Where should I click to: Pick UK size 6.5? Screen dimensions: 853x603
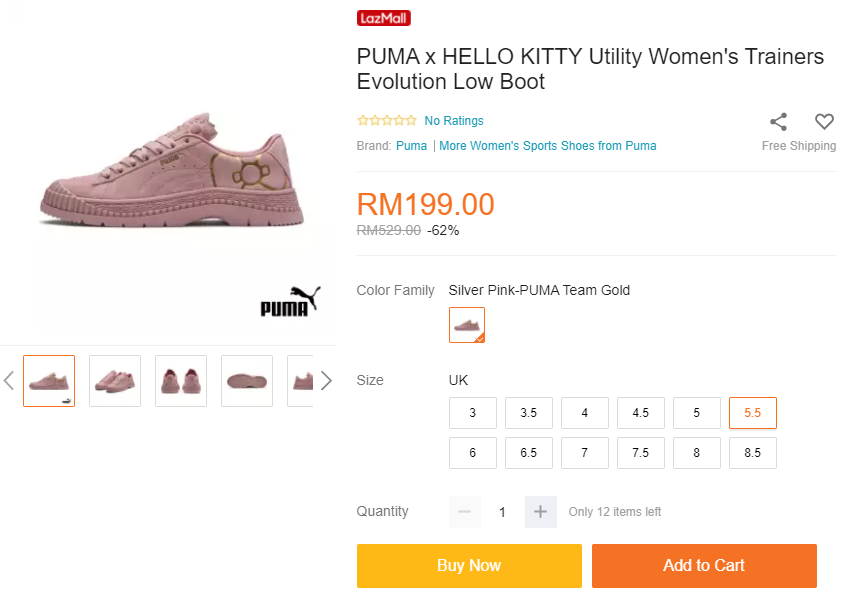click(x=528, y=453)
